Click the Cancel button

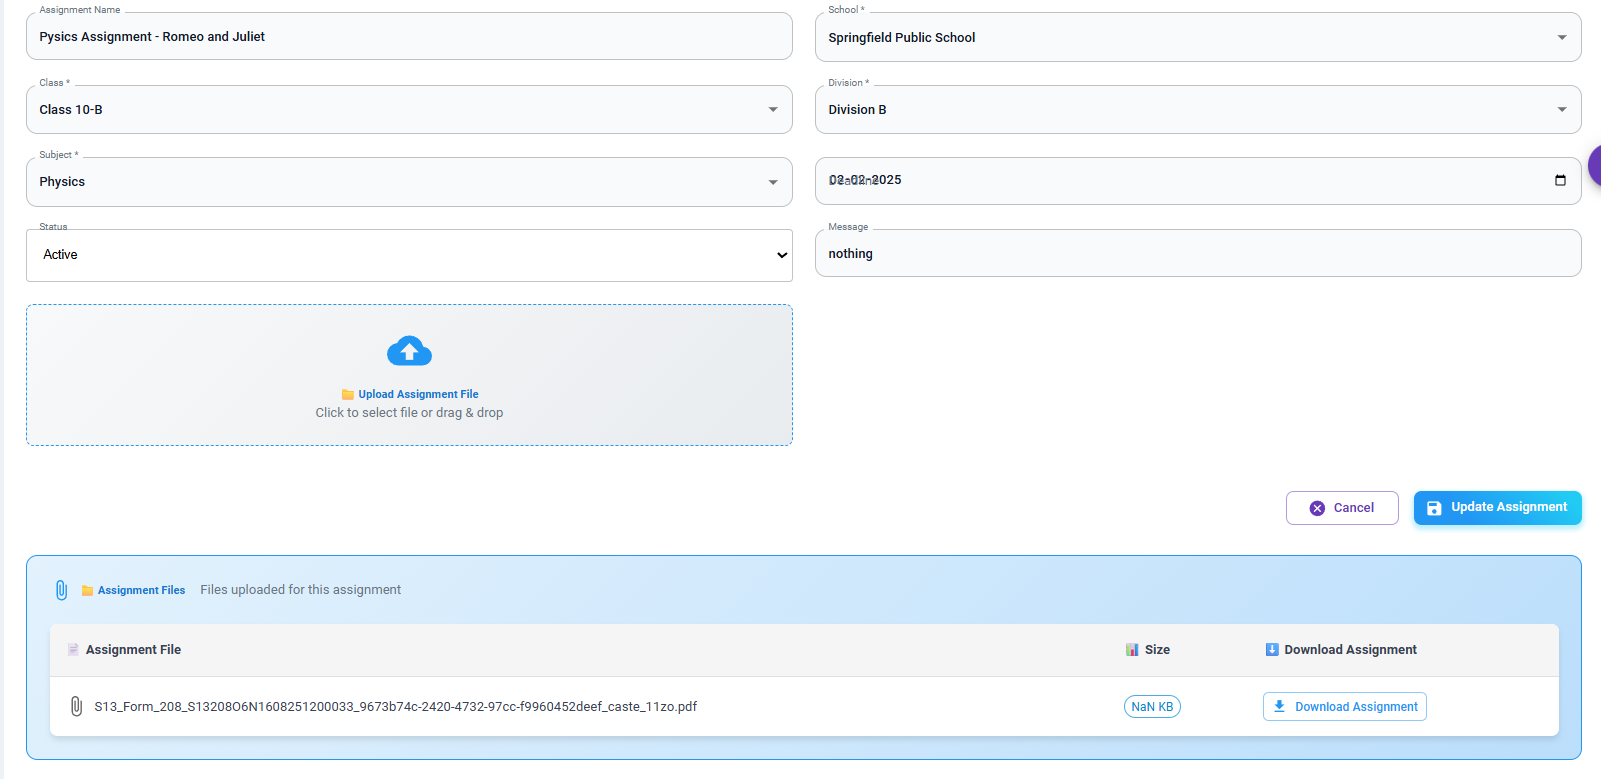pos(1341,508)
